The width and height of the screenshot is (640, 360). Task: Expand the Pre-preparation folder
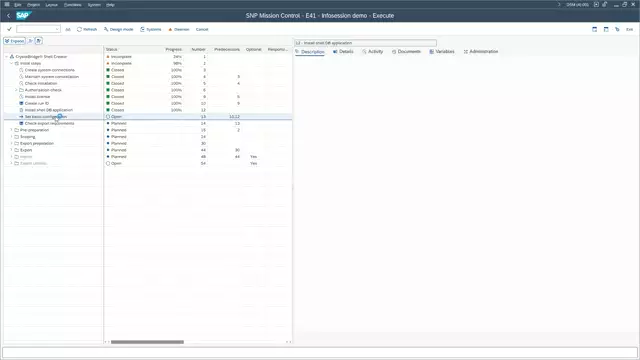click(11, 130)
